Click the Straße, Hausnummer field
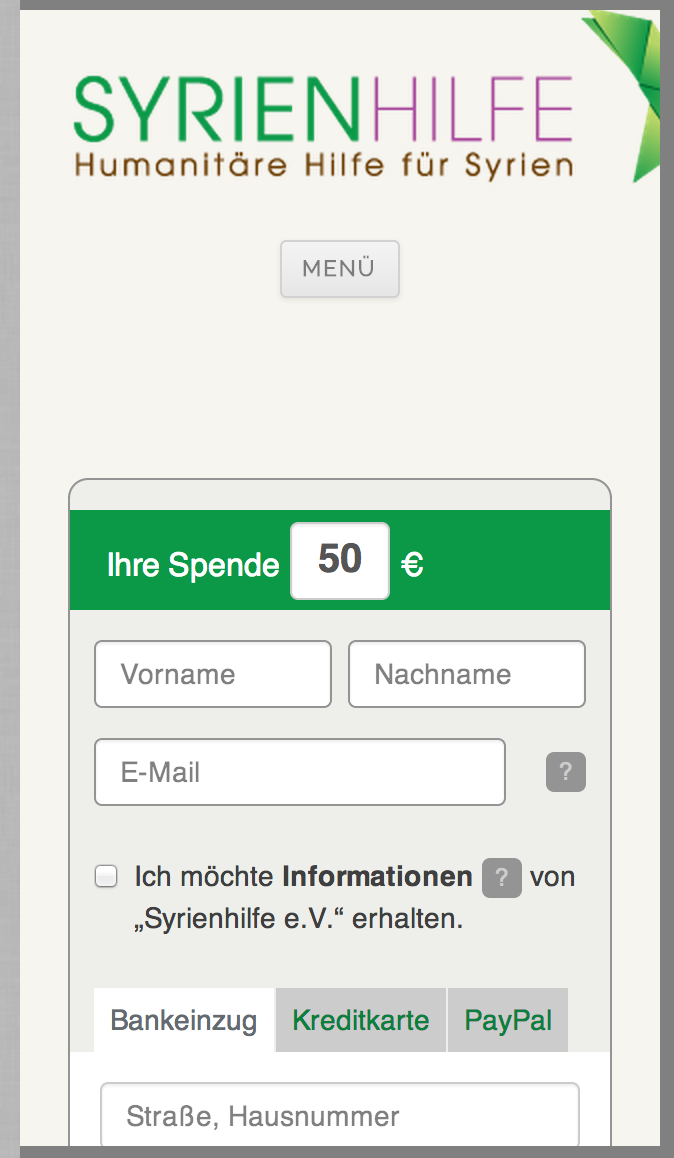Viewport: 674px width, 1158px height. pos(339,1116)
